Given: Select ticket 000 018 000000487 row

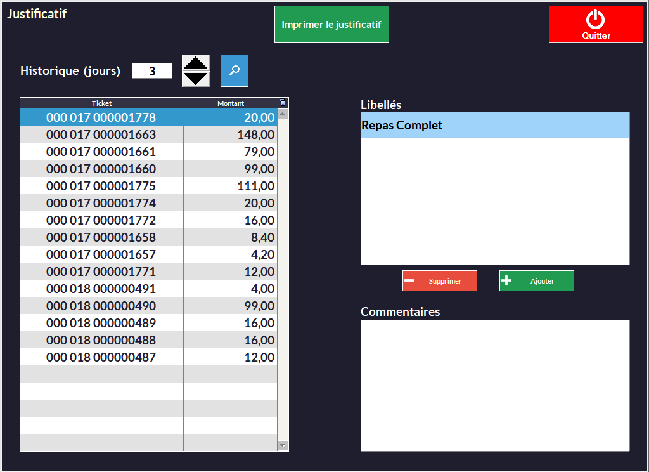Looking at the screenshot, I should pyautogui.click(x=101, y=357).
